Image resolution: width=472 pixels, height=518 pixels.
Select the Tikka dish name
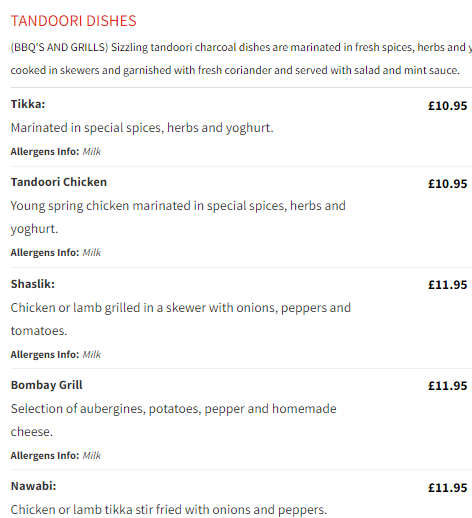(28, 104)
